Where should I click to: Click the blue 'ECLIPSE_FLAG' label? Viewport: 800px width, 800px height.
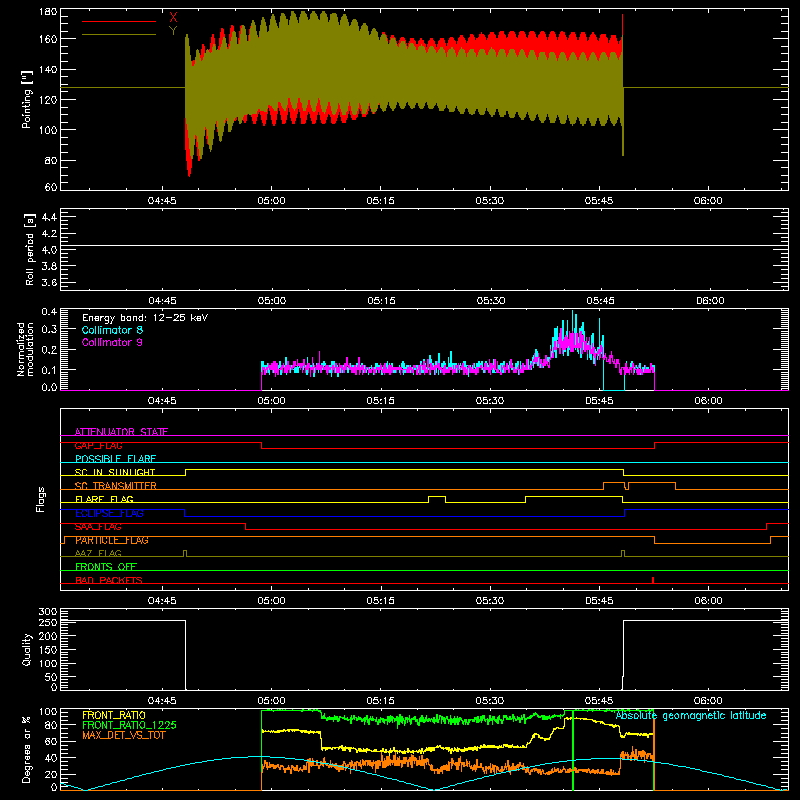click(109, 513)
